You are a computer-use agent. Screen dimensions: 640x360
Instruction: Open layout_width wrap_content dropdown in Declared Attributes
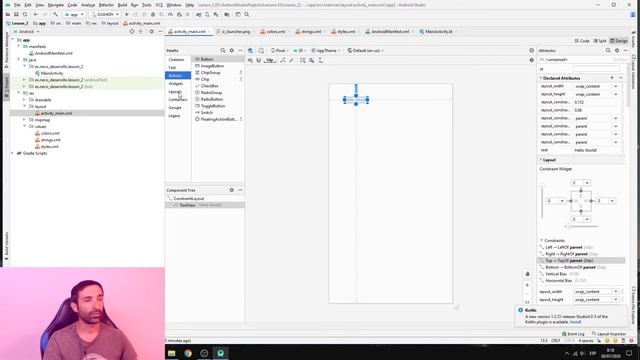616,86
